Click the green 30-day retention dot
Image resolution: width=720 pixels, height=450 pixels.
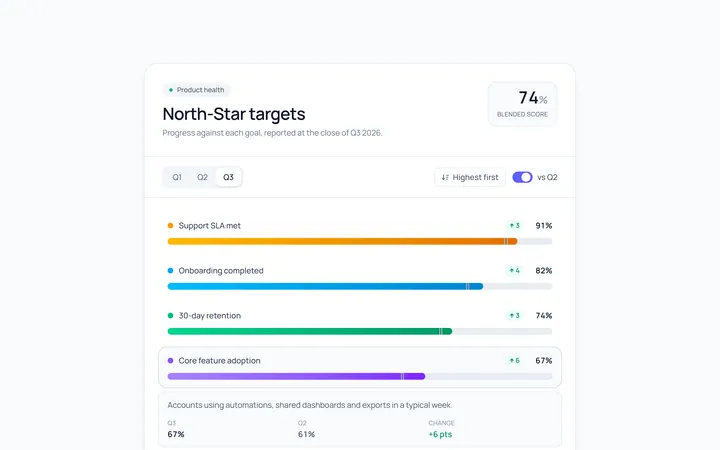click(x=170, y=315)
